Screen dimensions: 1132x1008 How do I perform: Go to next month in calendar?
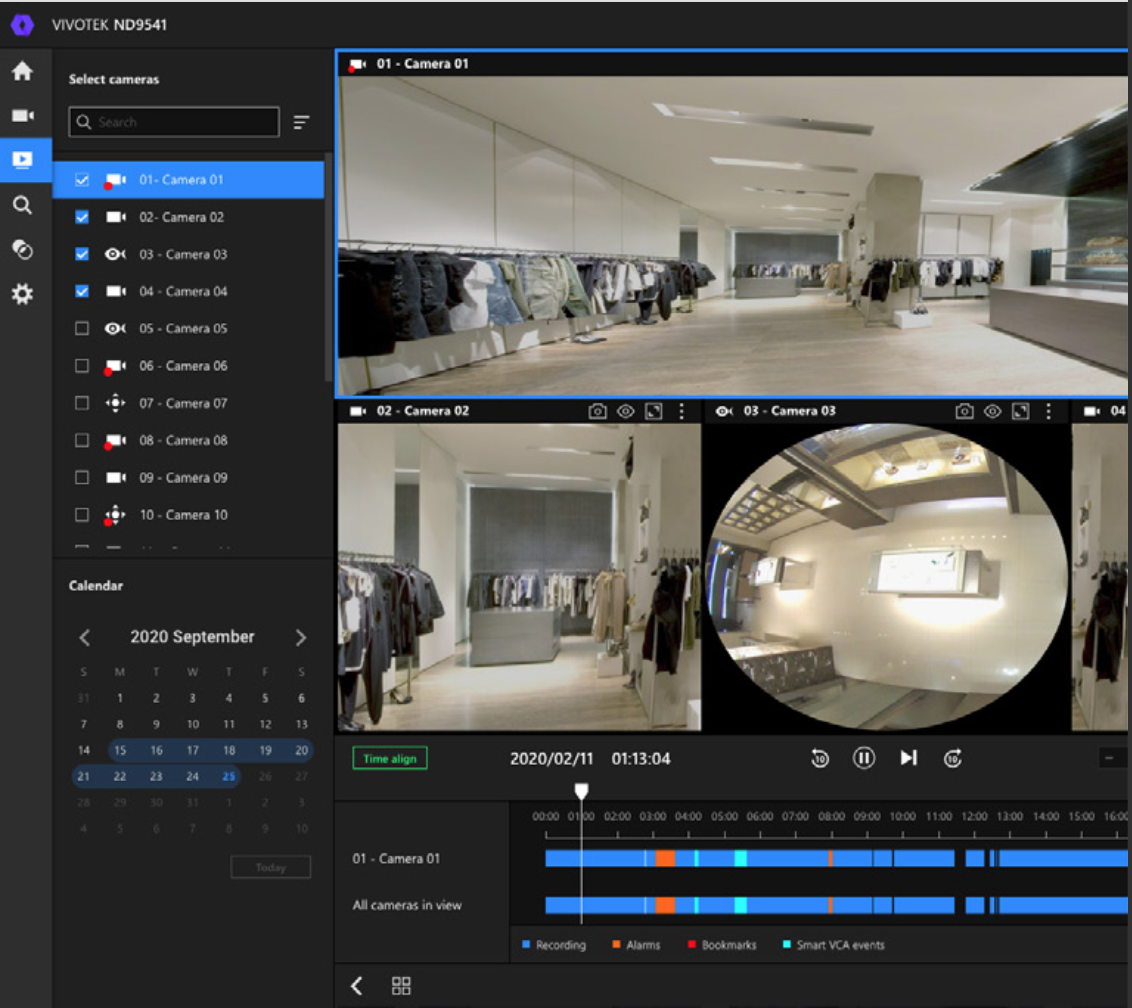click(300, 638)
